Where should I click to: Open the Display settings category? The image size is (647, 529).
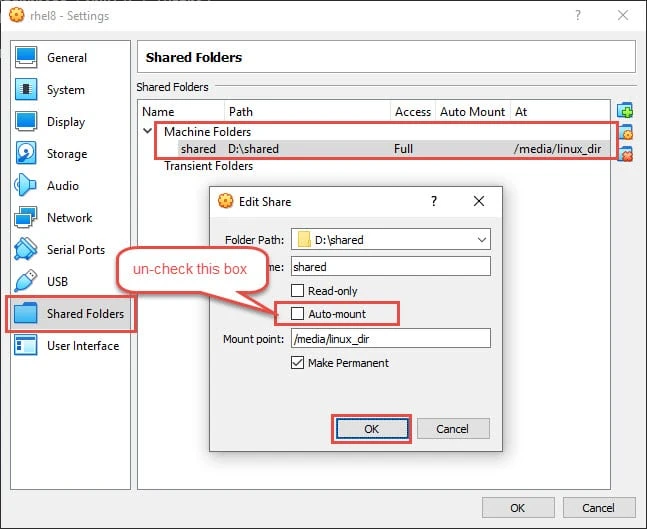click(x=70, y=121)
